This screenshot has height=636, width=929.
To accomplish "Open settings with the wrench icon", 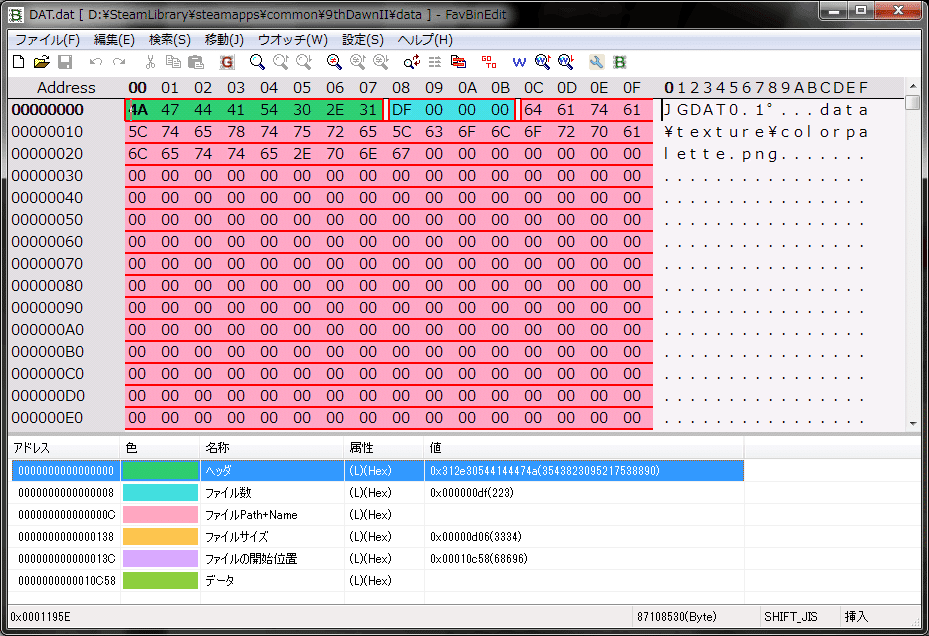I will tap(597, 62).
